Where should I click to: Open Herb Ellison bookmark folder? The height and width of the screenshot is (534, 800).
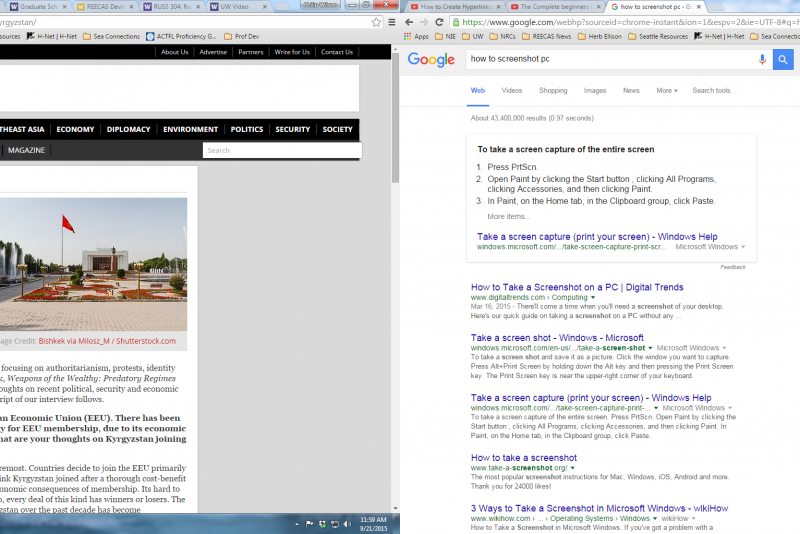600,36
